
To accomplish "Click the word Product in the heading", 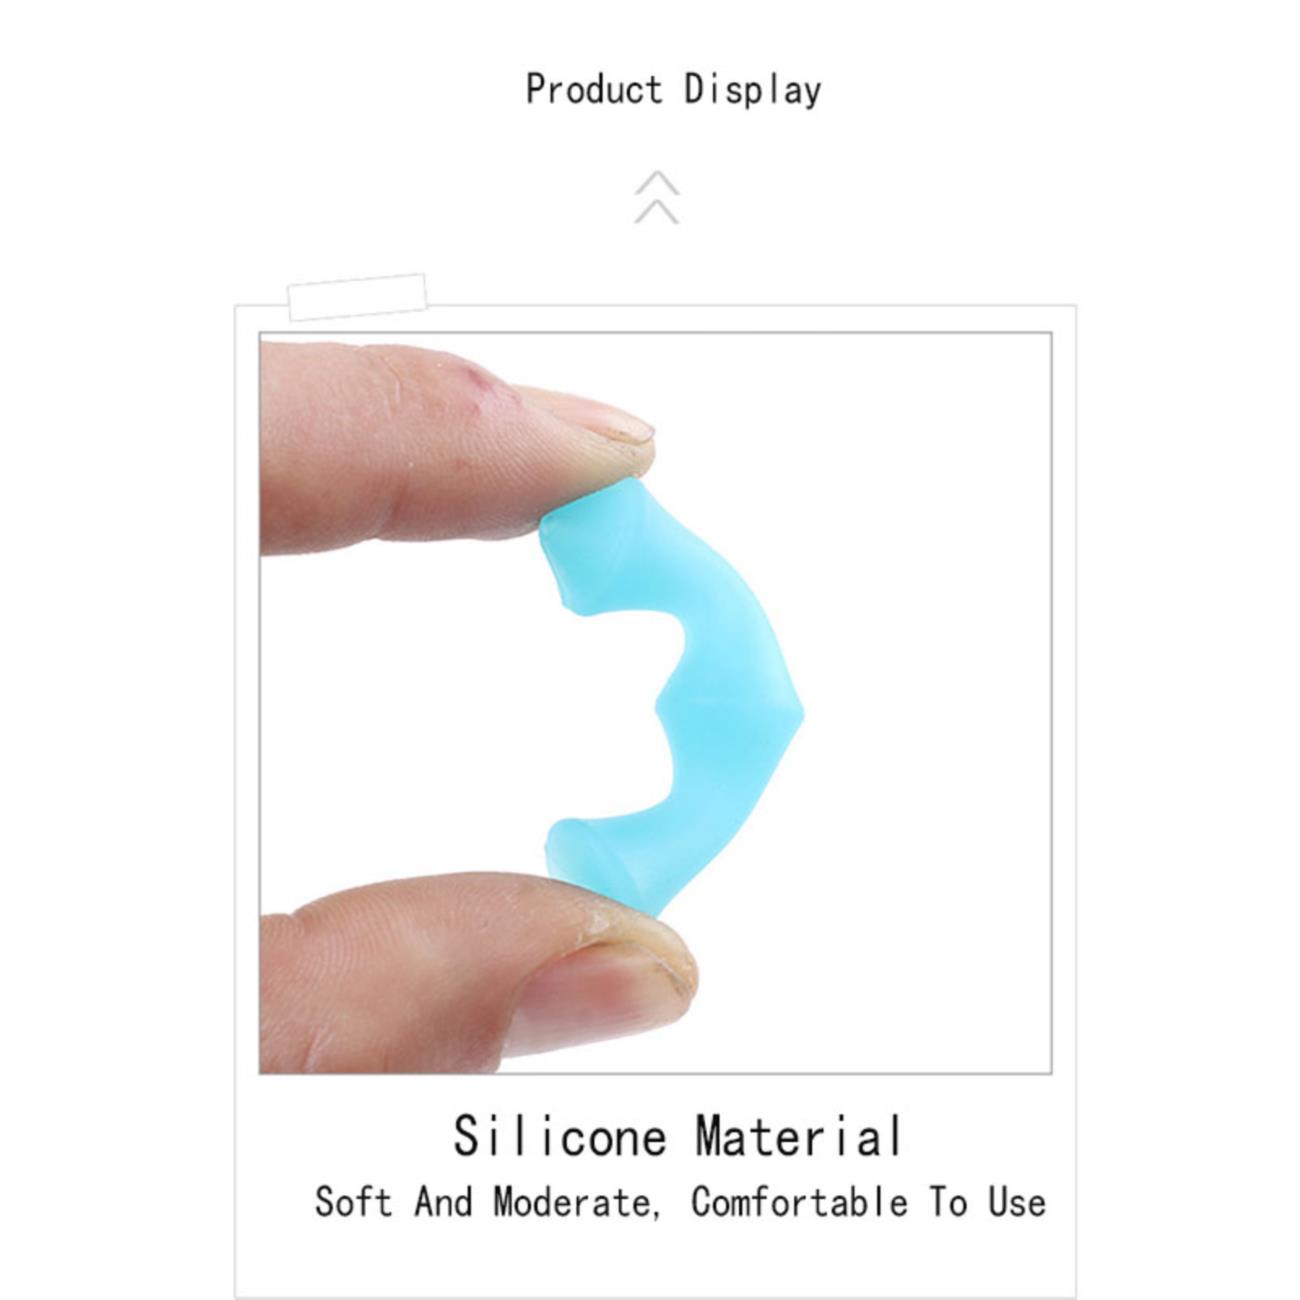I will 594,89.
